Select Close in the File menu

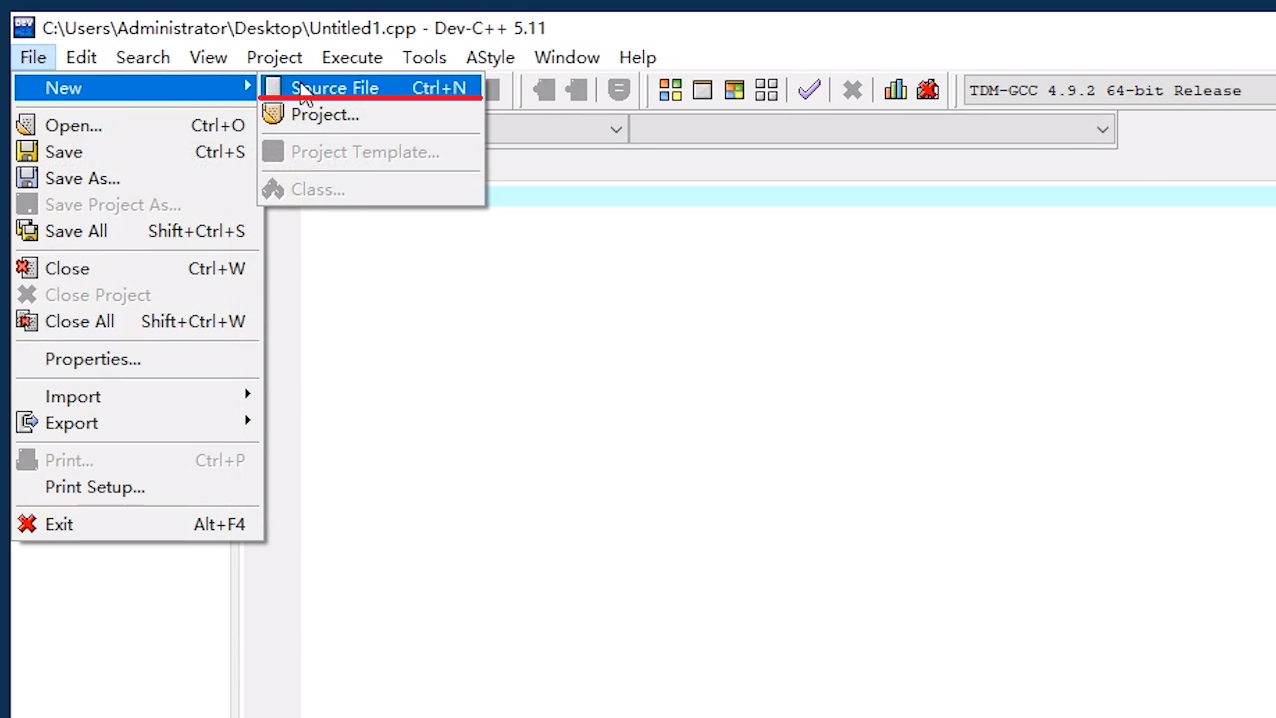(137, 268)
